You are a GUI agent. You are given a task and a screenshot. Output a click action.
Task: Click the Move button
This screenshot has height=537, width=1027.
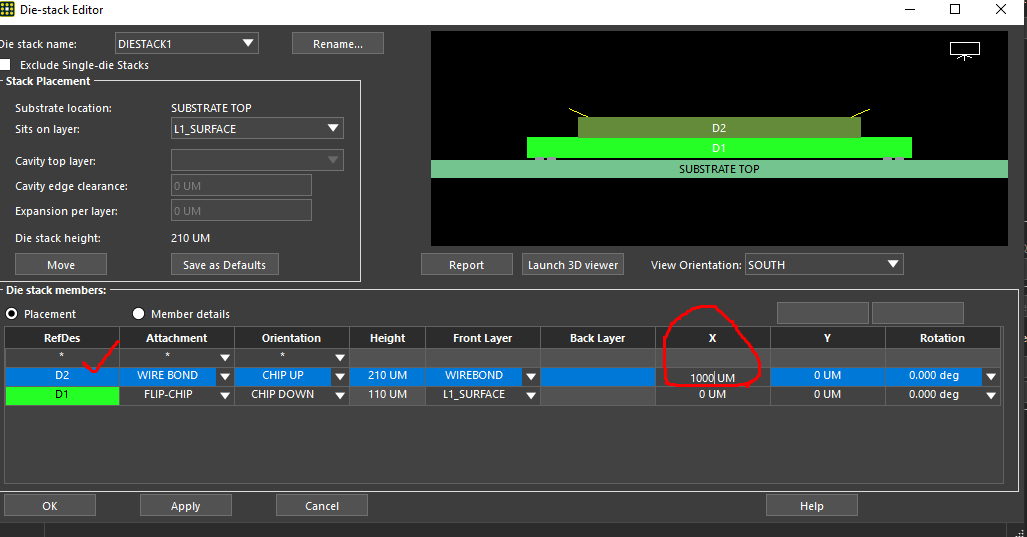coord(61,265)
